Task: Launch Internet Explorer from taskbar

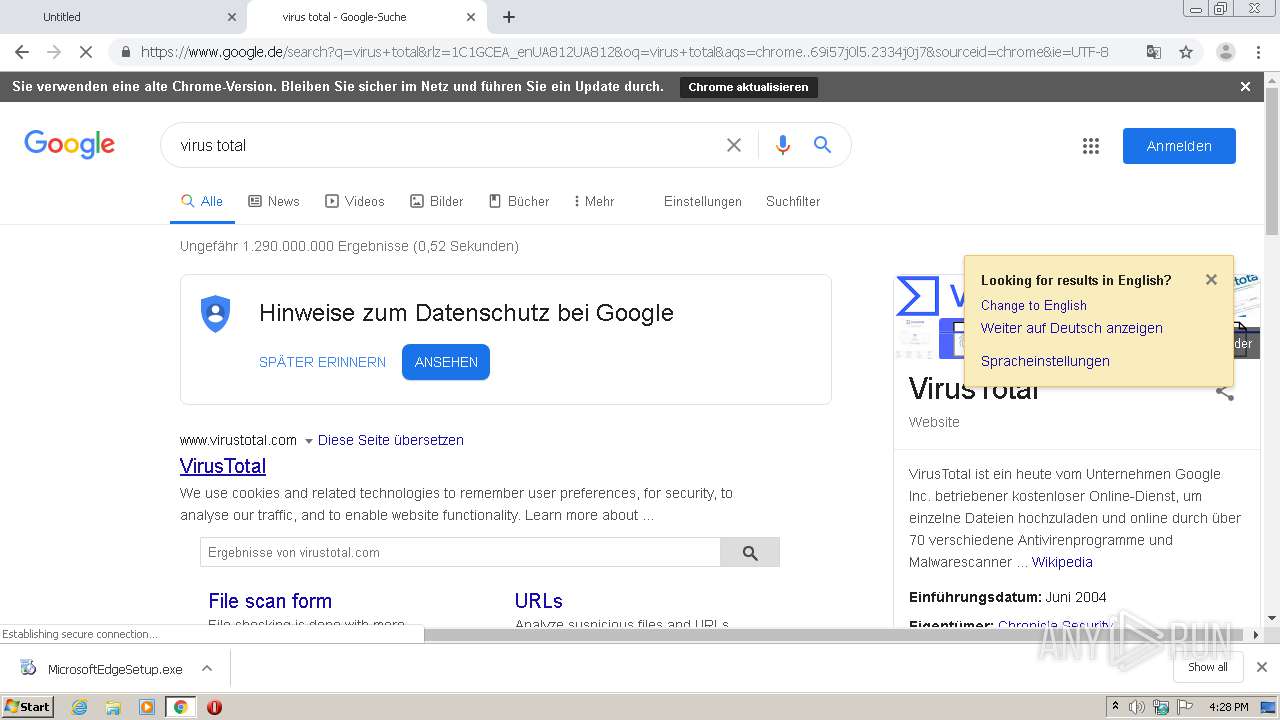Action: [x=79, y=707]
